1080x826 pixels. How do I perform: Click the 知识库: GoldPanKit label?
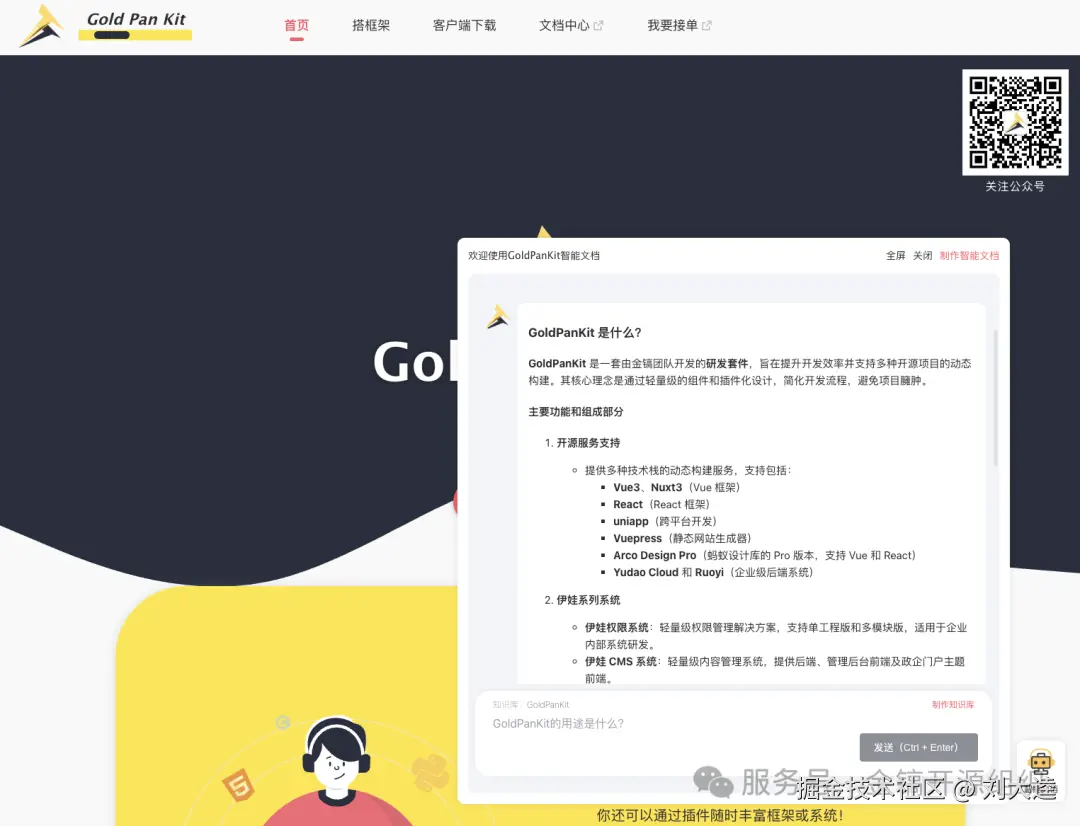coord(530,705)
